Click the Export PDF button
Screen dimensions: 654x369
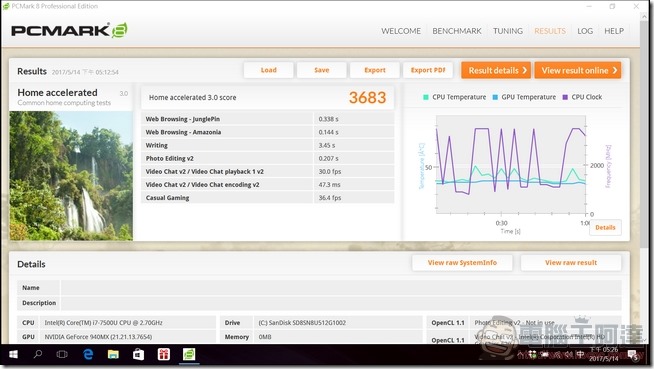click(428, 70)
